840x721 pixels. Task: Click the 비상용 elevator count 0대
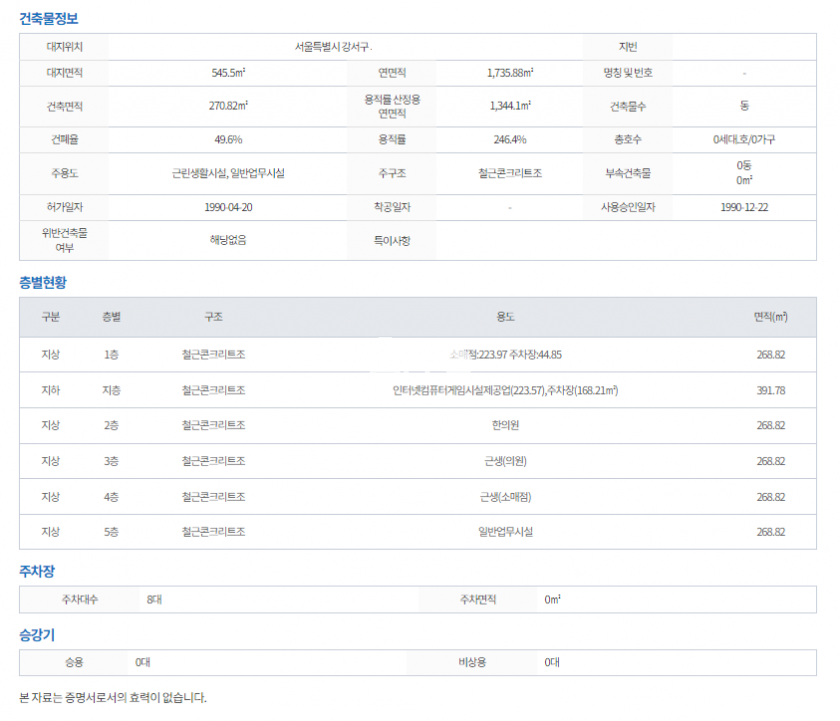click(x=552, y=662)
